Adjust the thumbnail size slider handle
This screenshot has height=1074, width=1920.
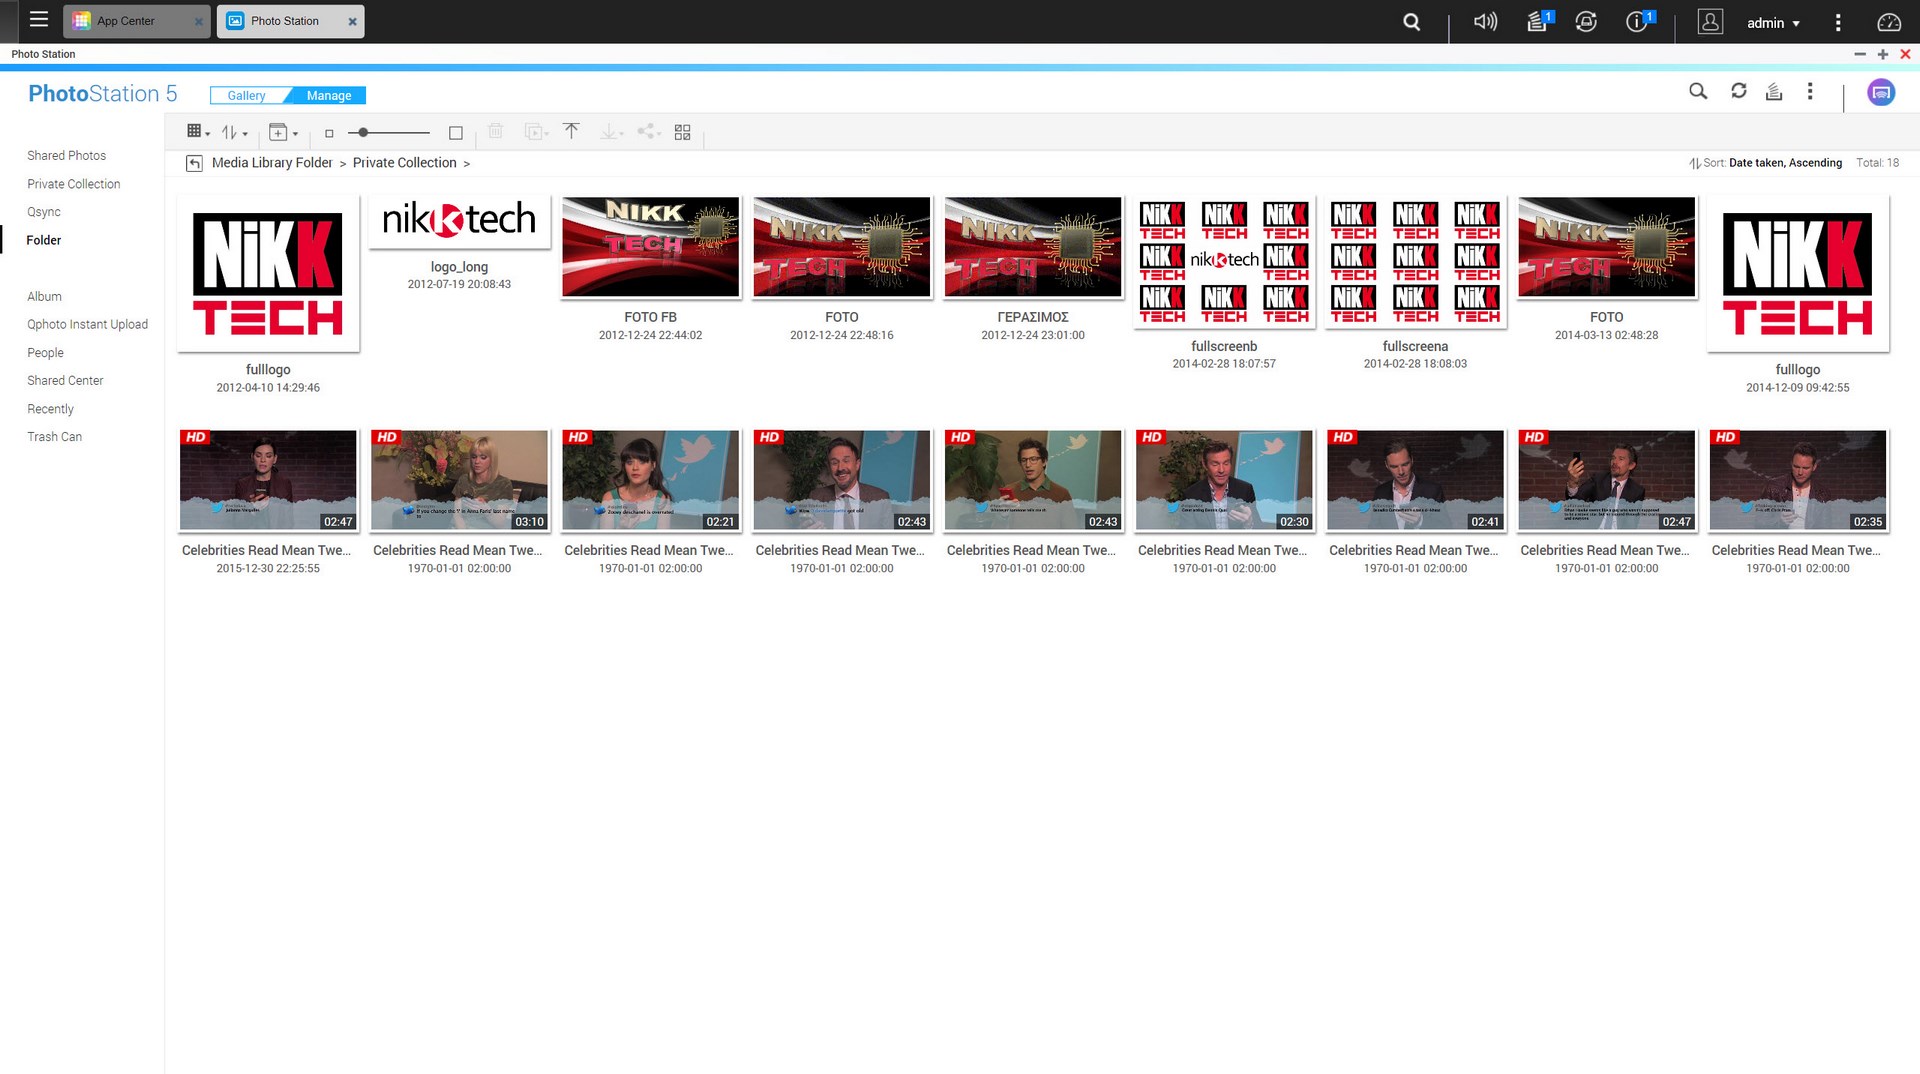point(363,132)
